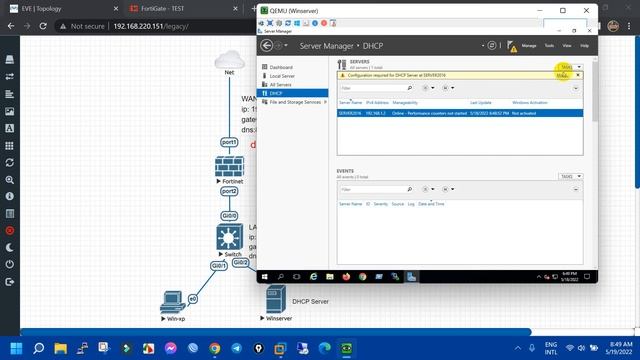This screenshot has width=640, height=360.
Task: Sort servers by Last Update column
Action: 480,102
